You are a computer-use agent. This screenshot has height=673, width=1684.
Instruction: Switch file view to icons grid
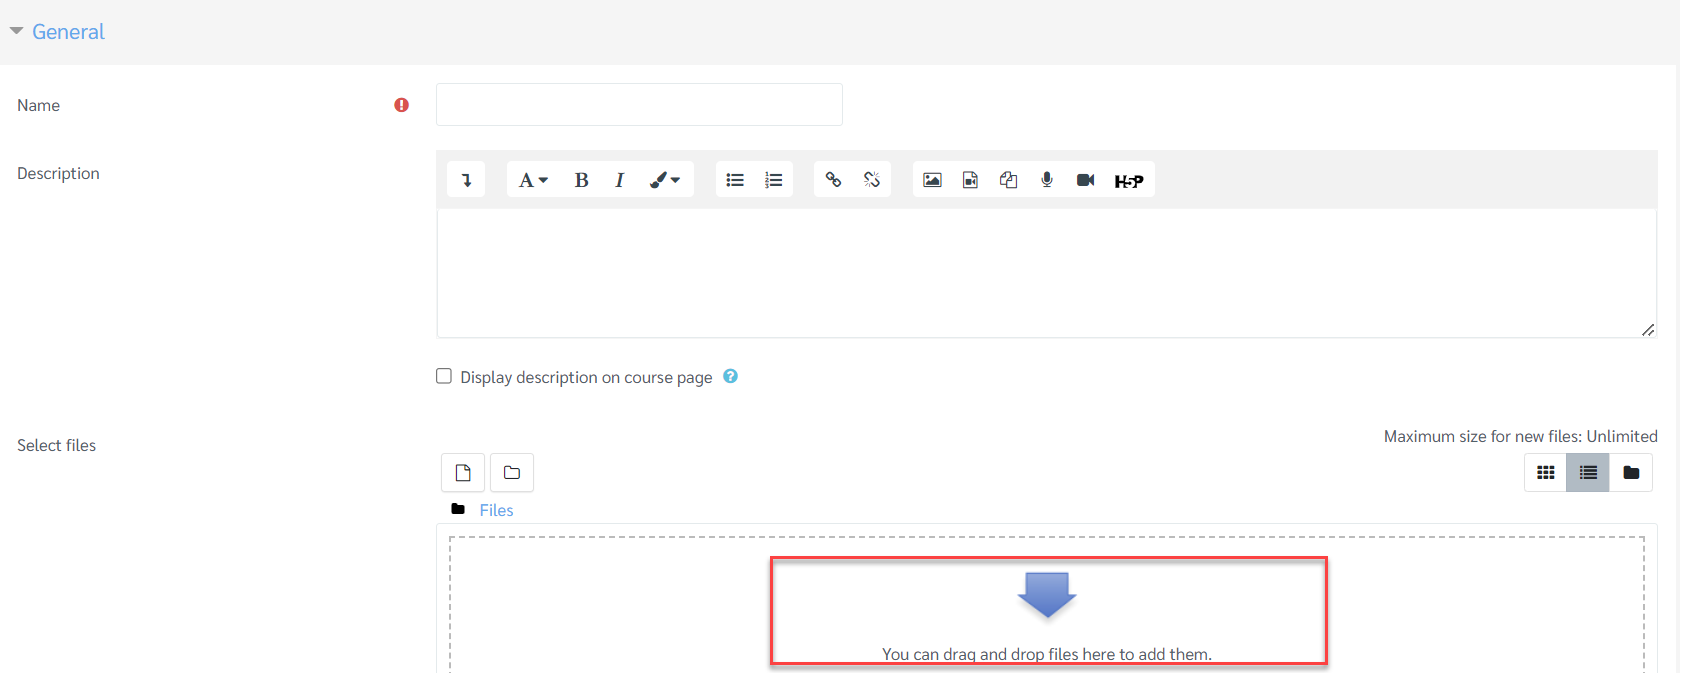[x=1545, y=473]
